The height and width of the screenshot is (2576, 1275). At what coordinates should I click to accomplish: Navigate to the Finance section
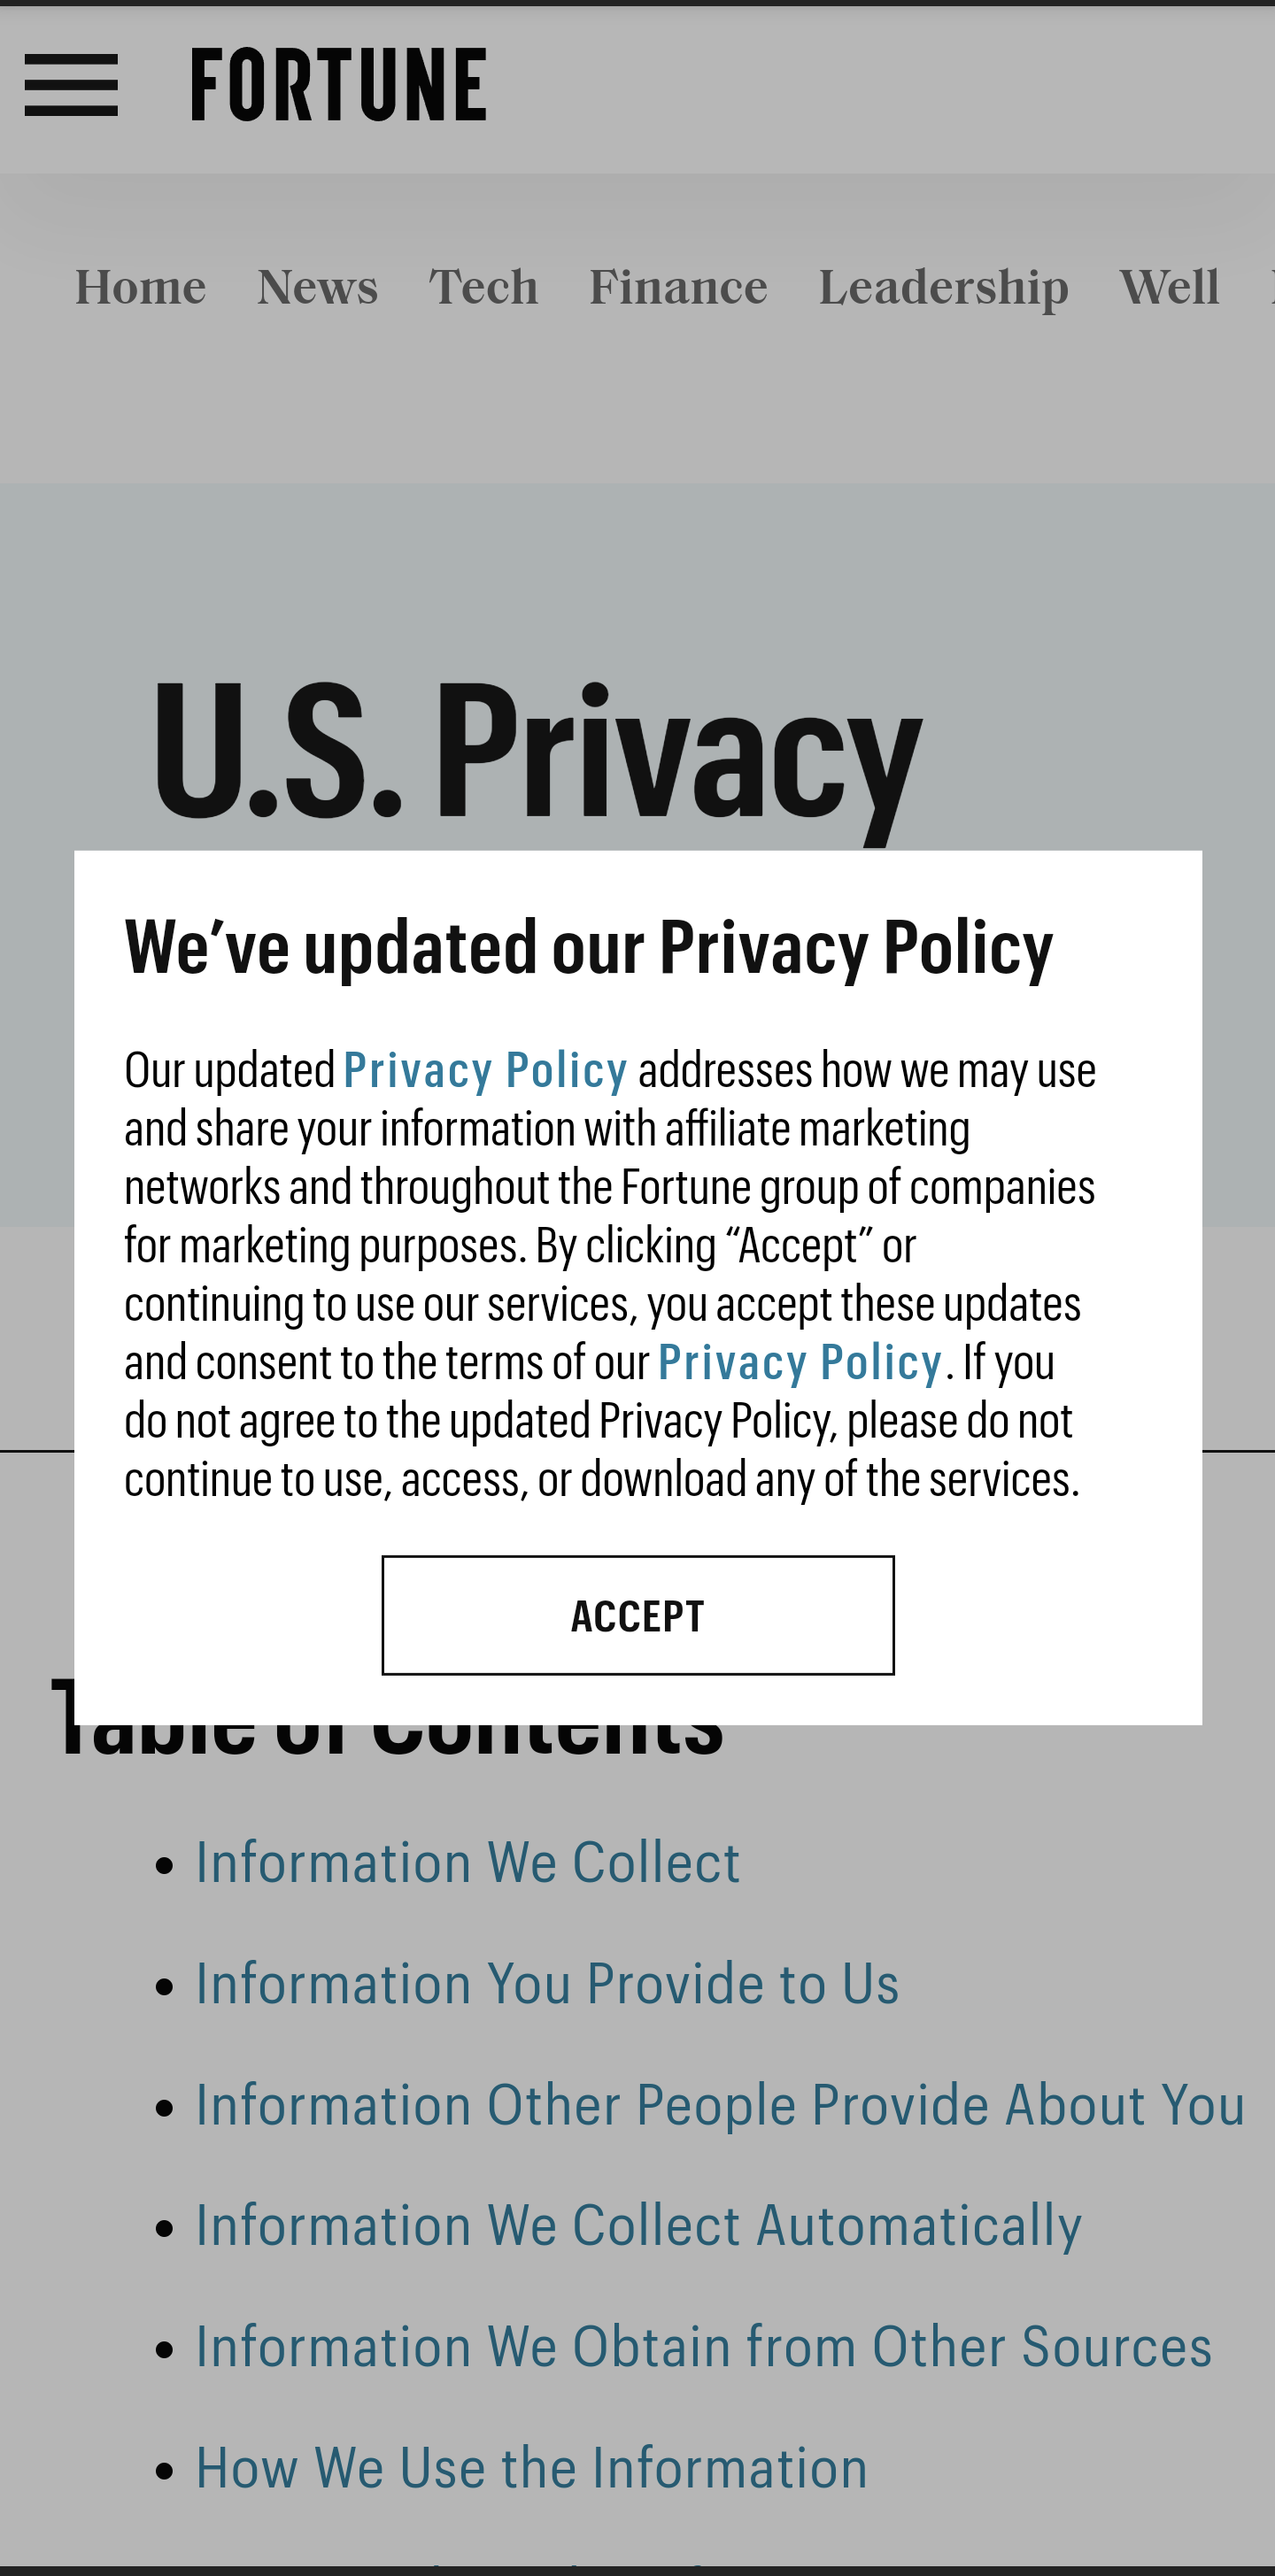point(678,288)
